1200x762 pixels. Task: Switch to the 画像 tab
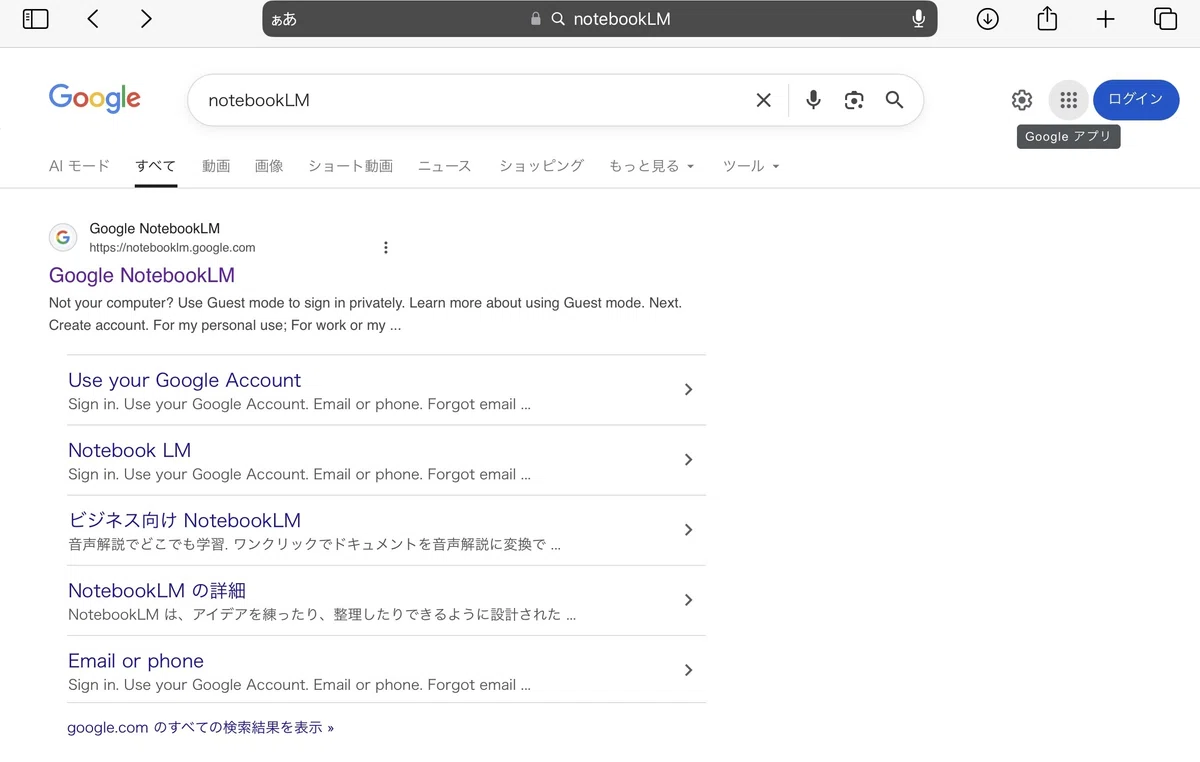tap(269, 166)
